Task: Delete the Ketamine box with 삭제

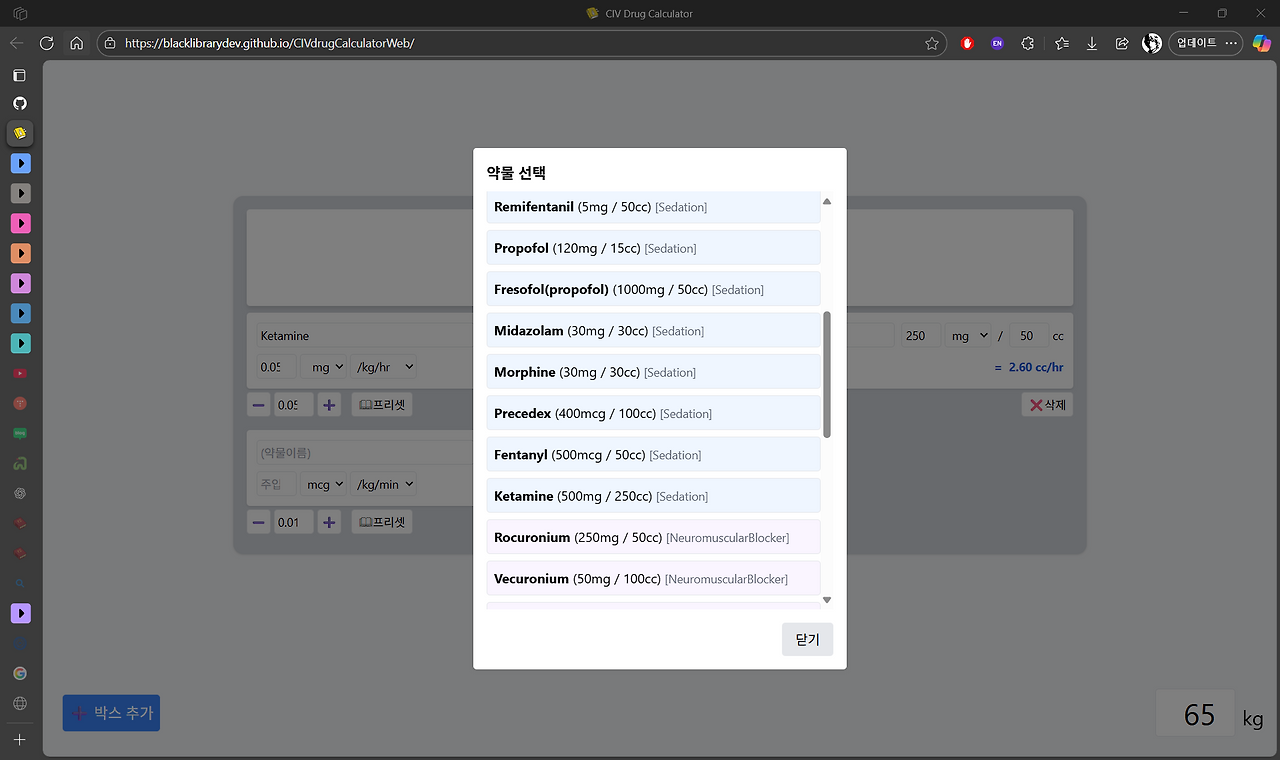Action: 1047,405
